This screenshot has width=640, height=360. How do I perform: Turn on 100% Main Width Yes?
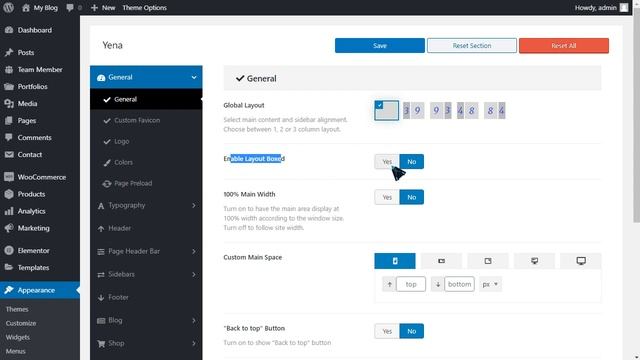(x=387, y=197)
